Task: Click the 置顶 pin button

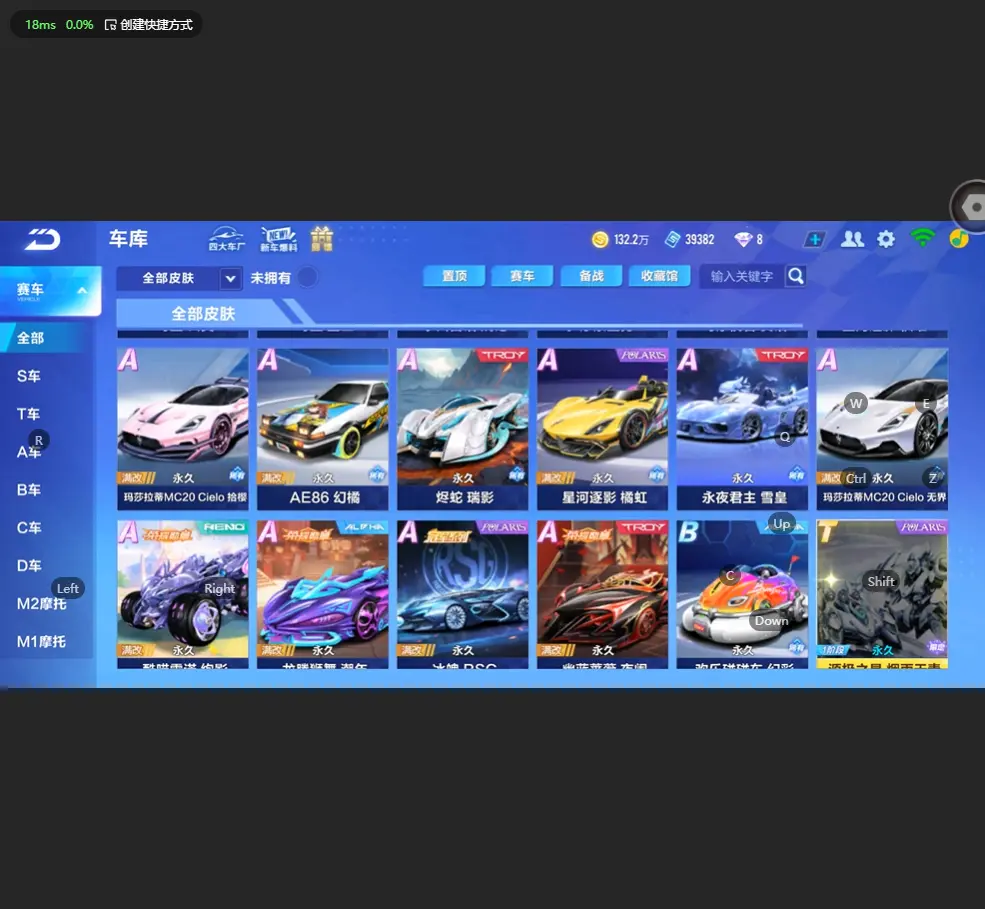Action: click(x=454, y=276)
